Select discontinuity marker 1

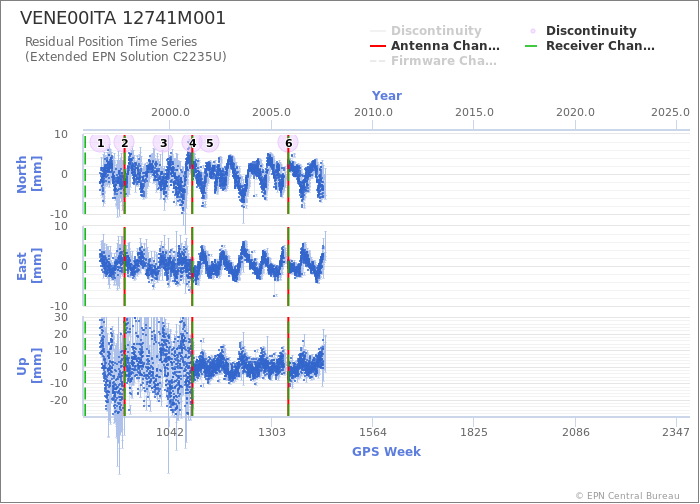[x=100, y=143]
